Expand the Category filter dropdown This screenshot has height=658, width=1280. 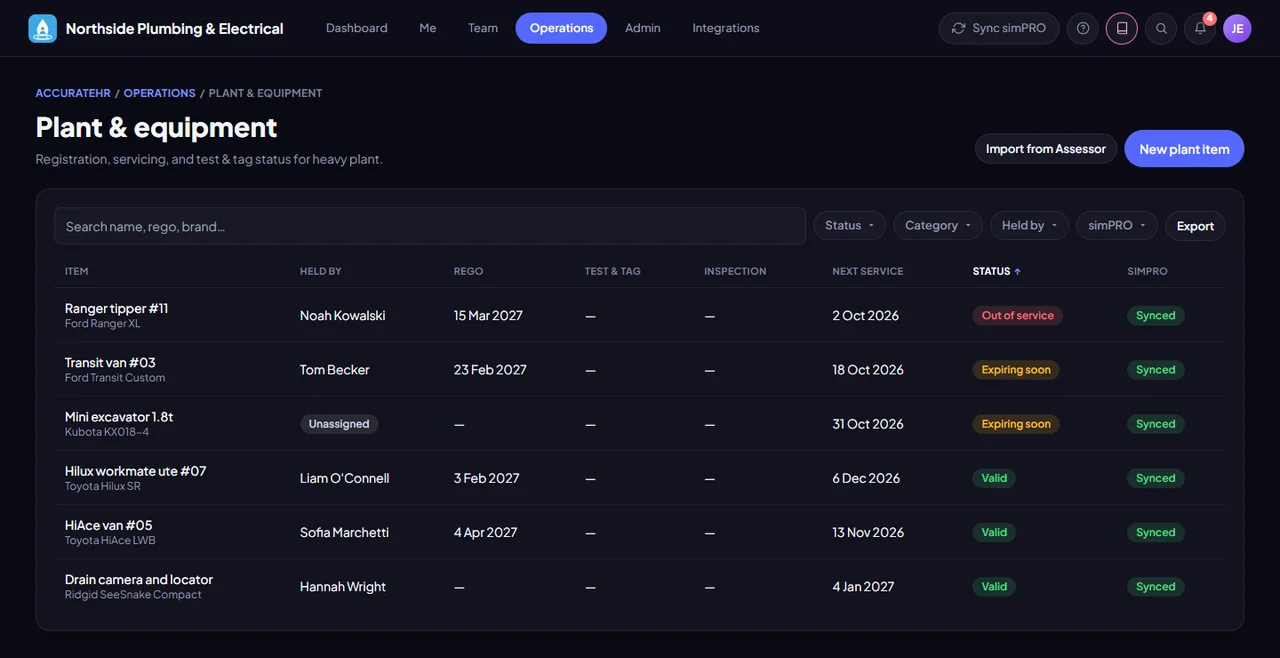tap(938, 226)
